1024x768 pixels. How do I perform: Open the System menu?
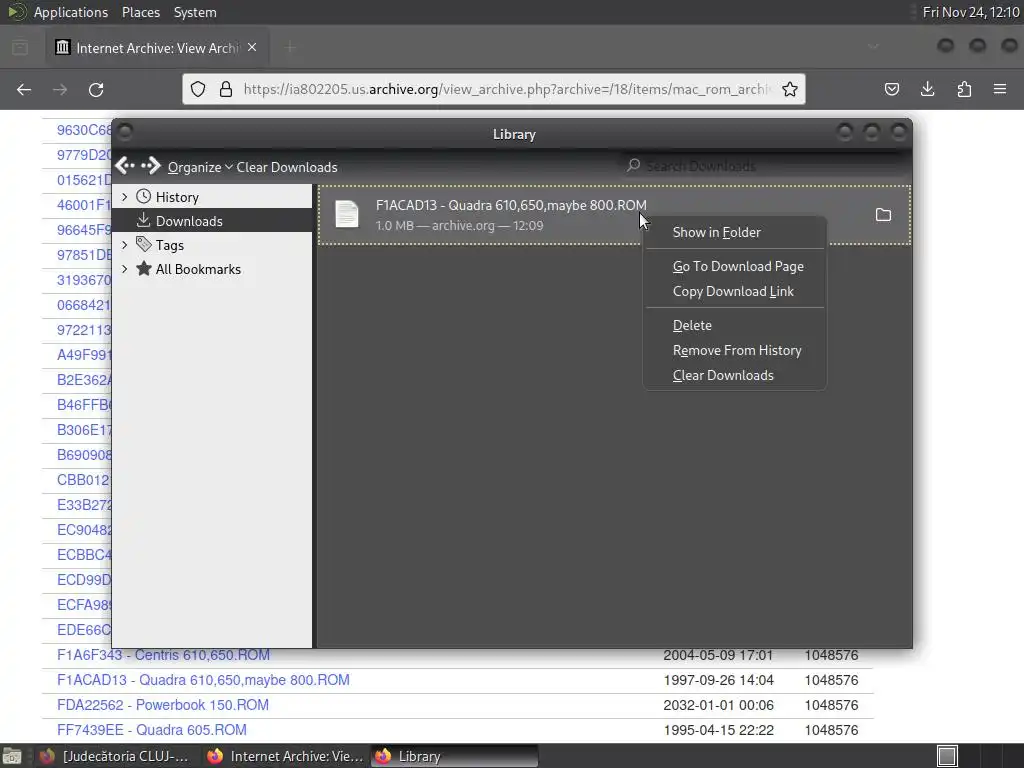(x=195, y=12)
